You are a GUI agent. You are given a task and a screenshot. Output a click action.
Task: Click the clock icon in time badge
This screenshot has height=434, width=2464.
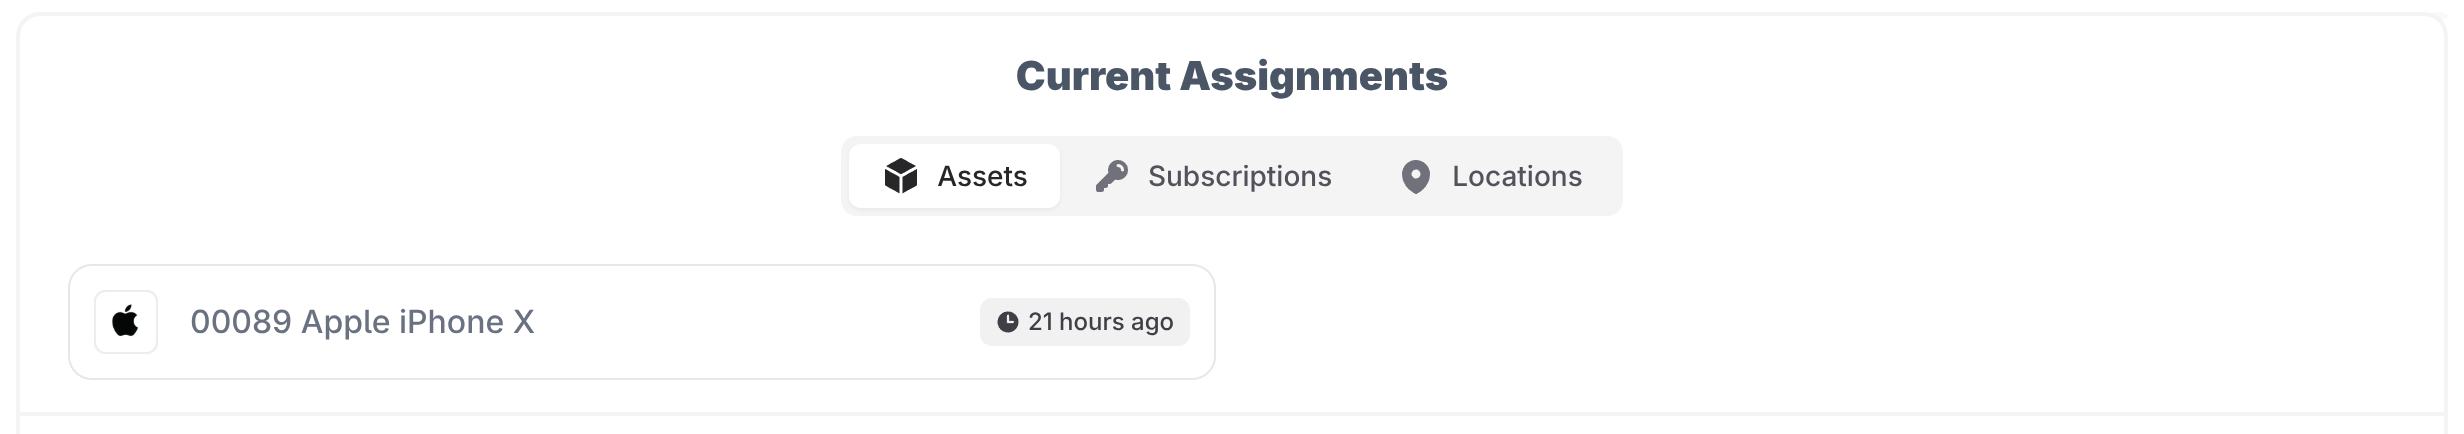click(1007, 322)
